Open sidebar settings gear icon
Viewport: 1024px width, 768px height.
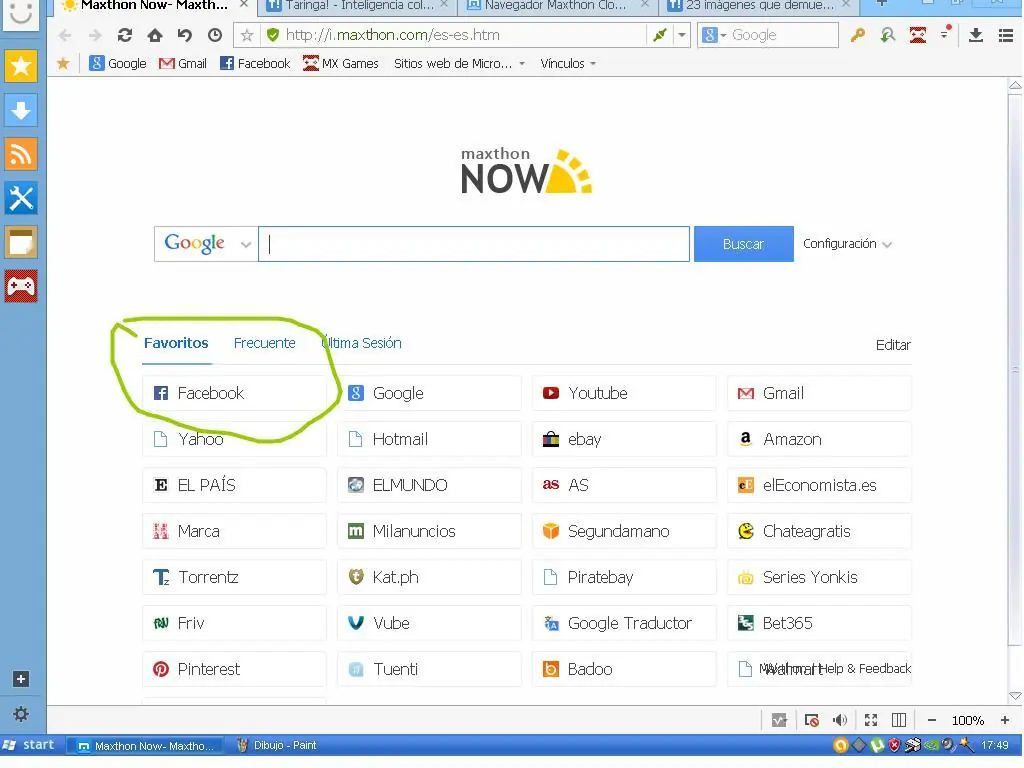[21, 714]
